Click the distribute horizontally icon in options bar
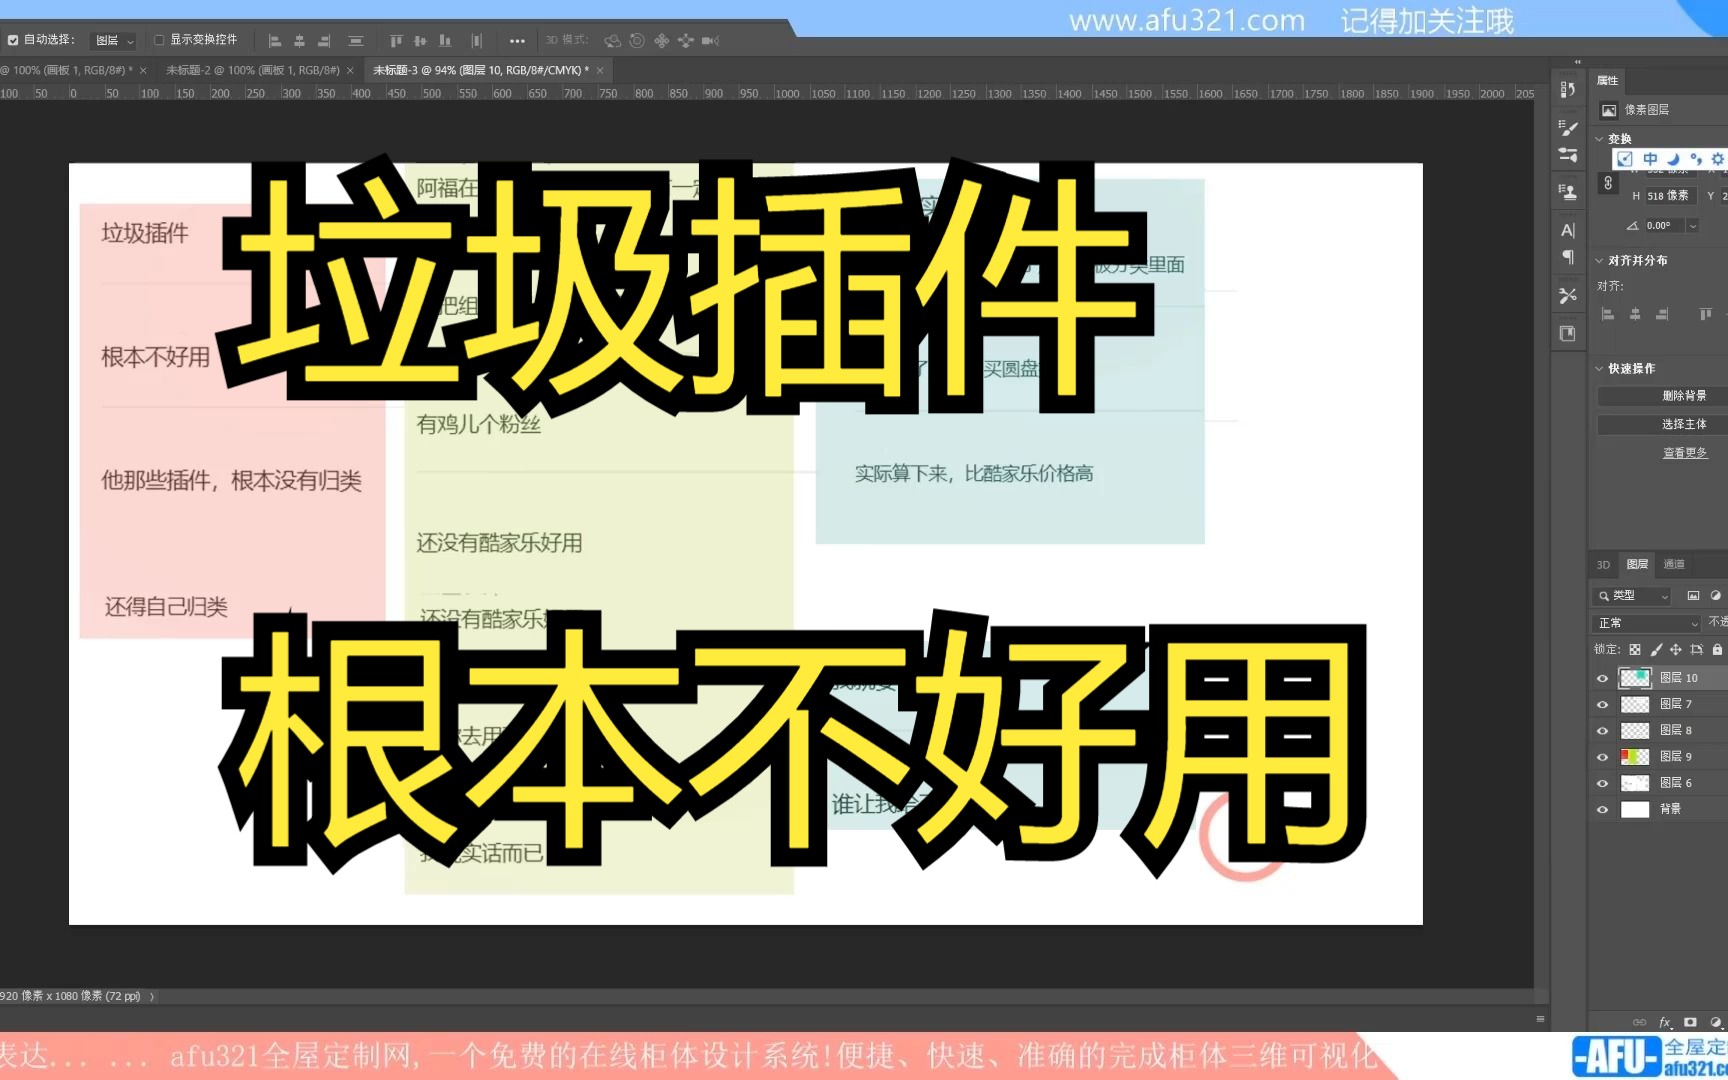The width and height of the screenshot is (1728, 1080). pyautogui.click(x=477, y=41)
